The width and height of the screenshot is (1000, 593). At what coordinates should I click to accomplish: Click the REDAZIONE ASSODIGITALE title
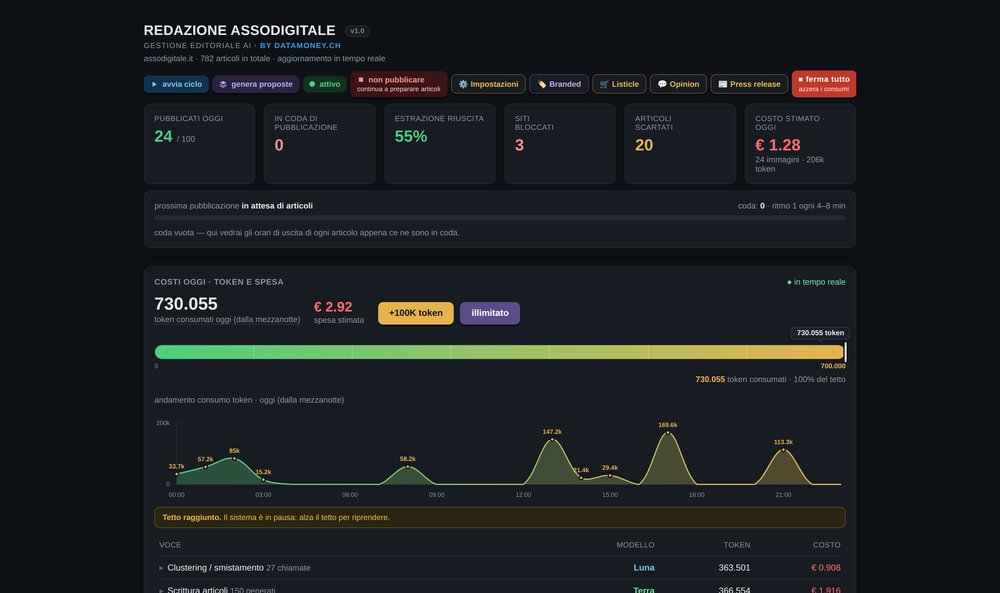pyautogui.click(x=239, y=31)
